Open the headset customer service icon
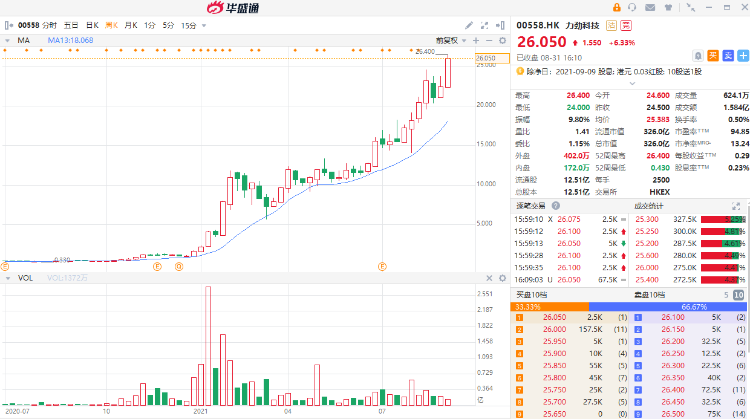This screenshot has width=750, height=419. pyautogui.click(x=634, y=8)
